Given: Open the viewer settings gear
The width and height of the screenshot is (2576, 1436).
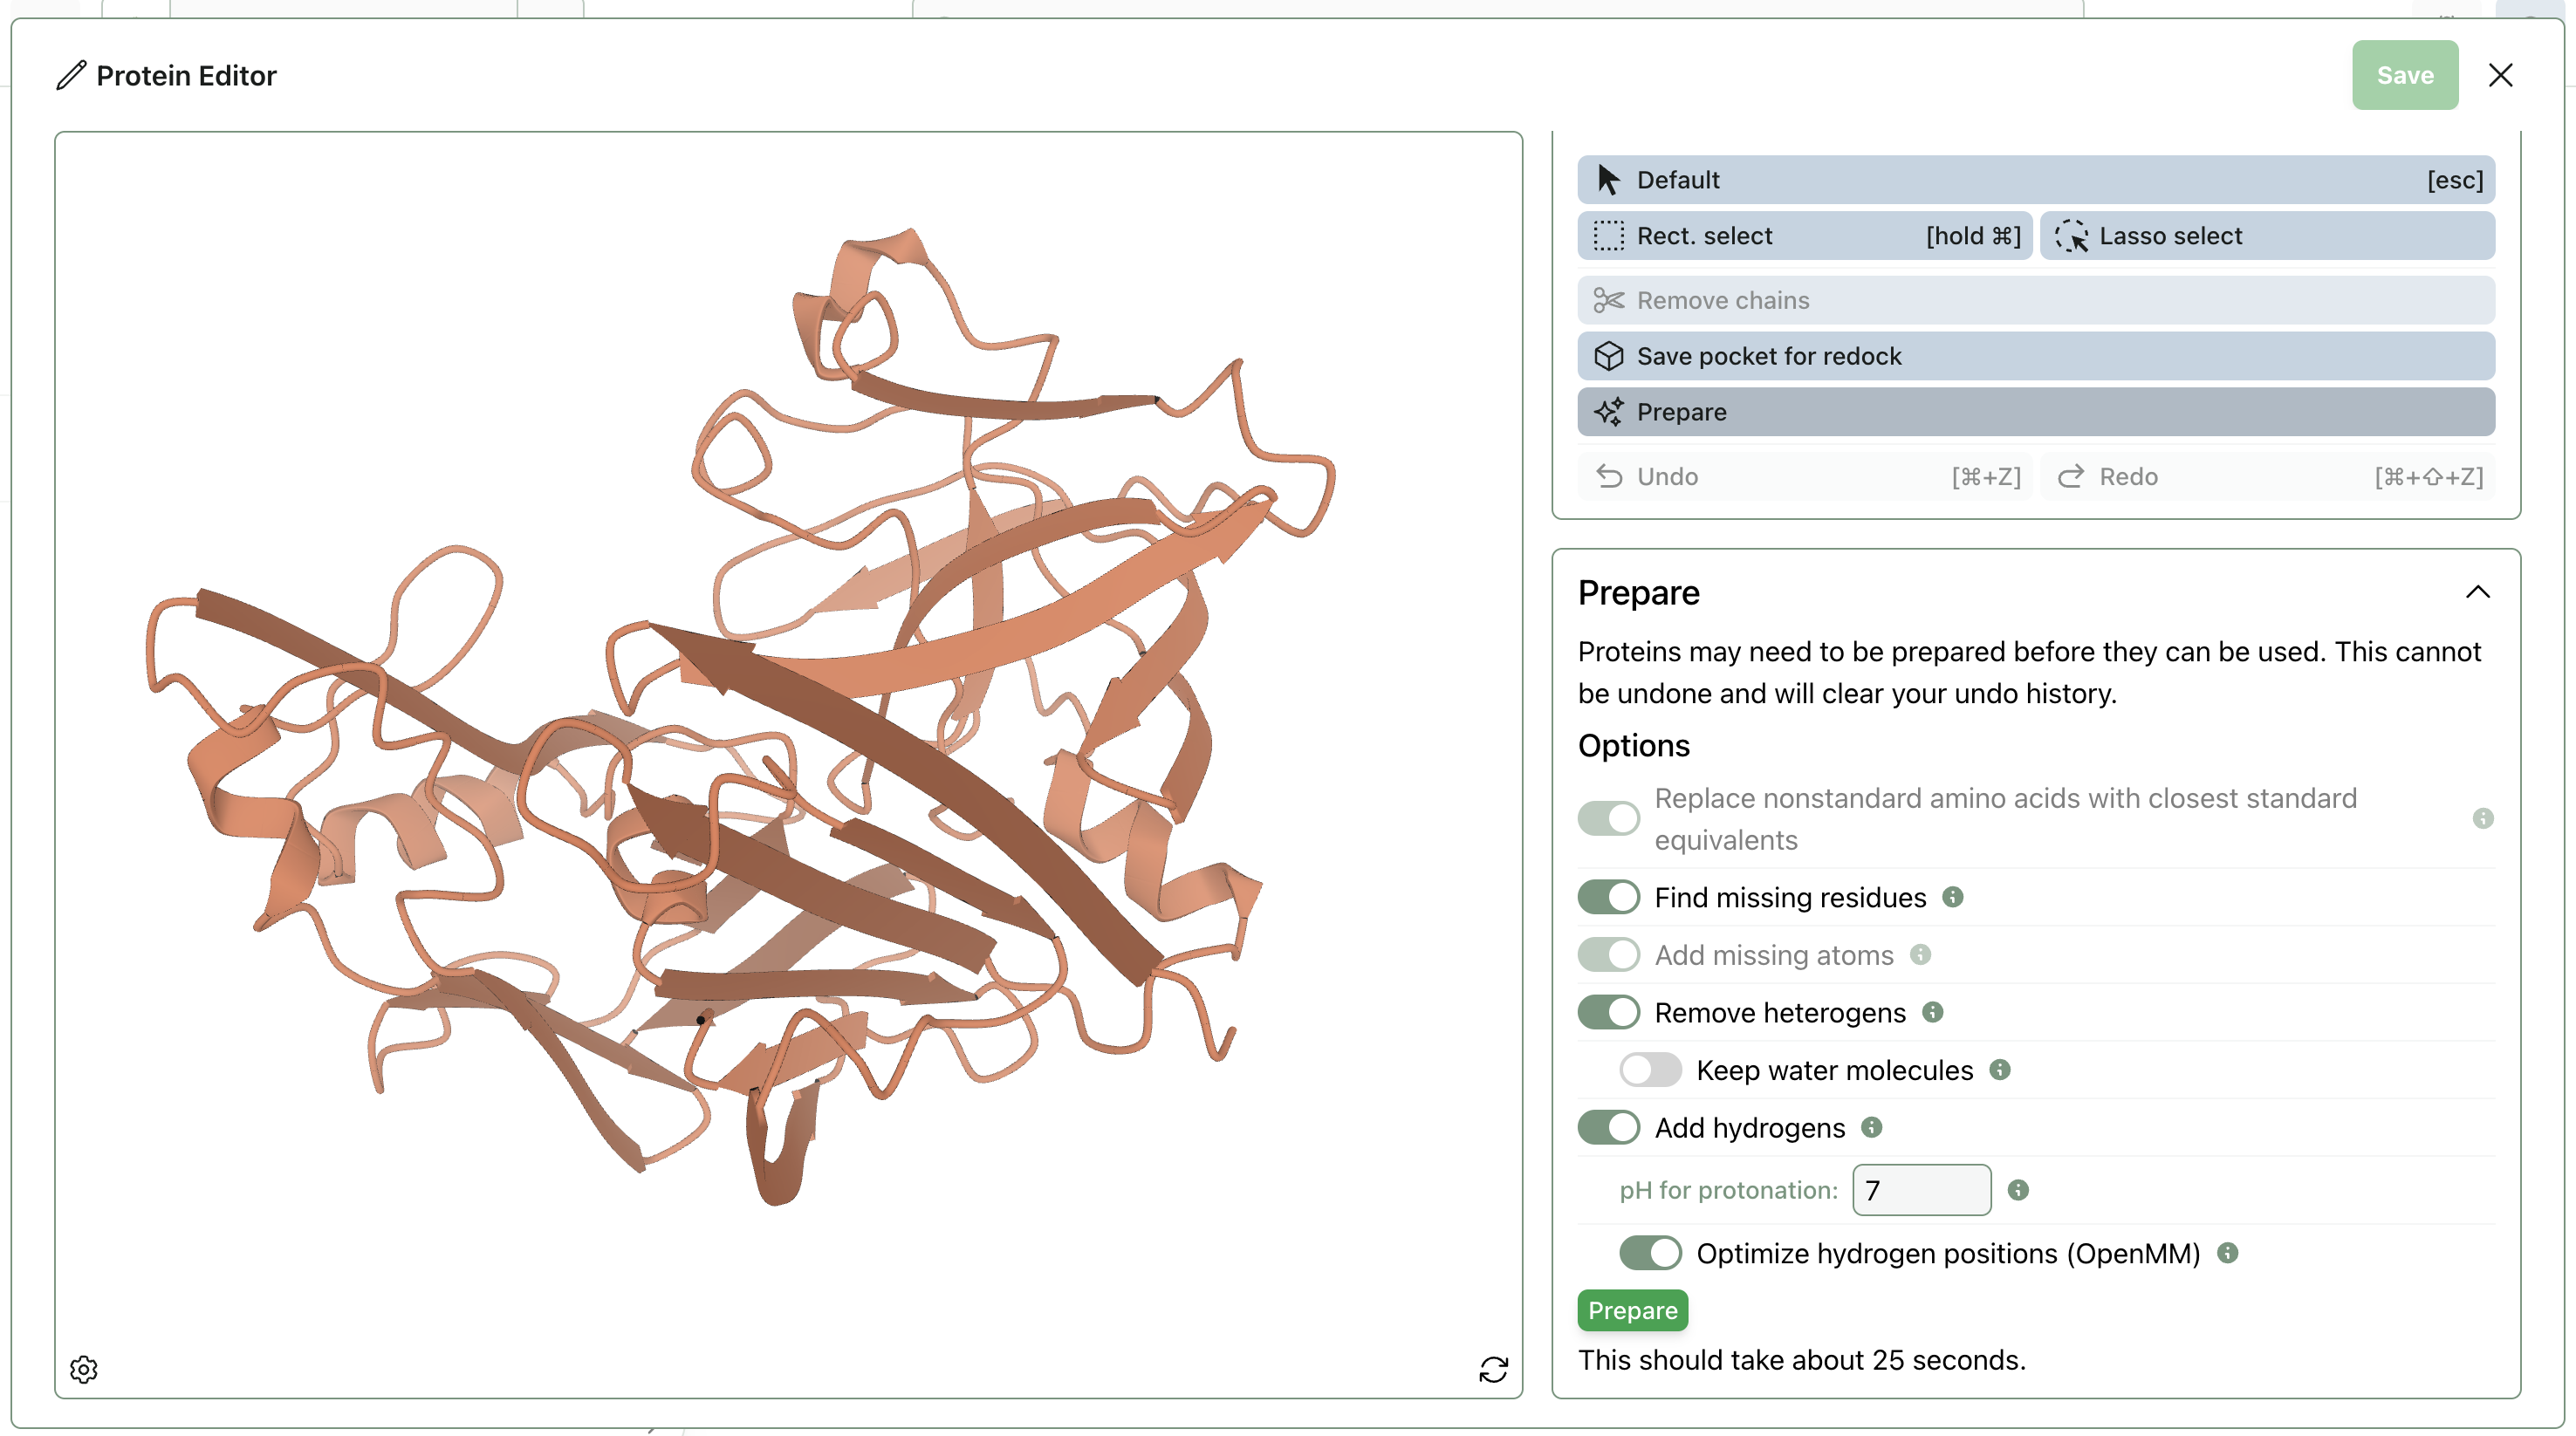Looking at the screenshot, I should pyautogui.click(x=84, y=1369).
